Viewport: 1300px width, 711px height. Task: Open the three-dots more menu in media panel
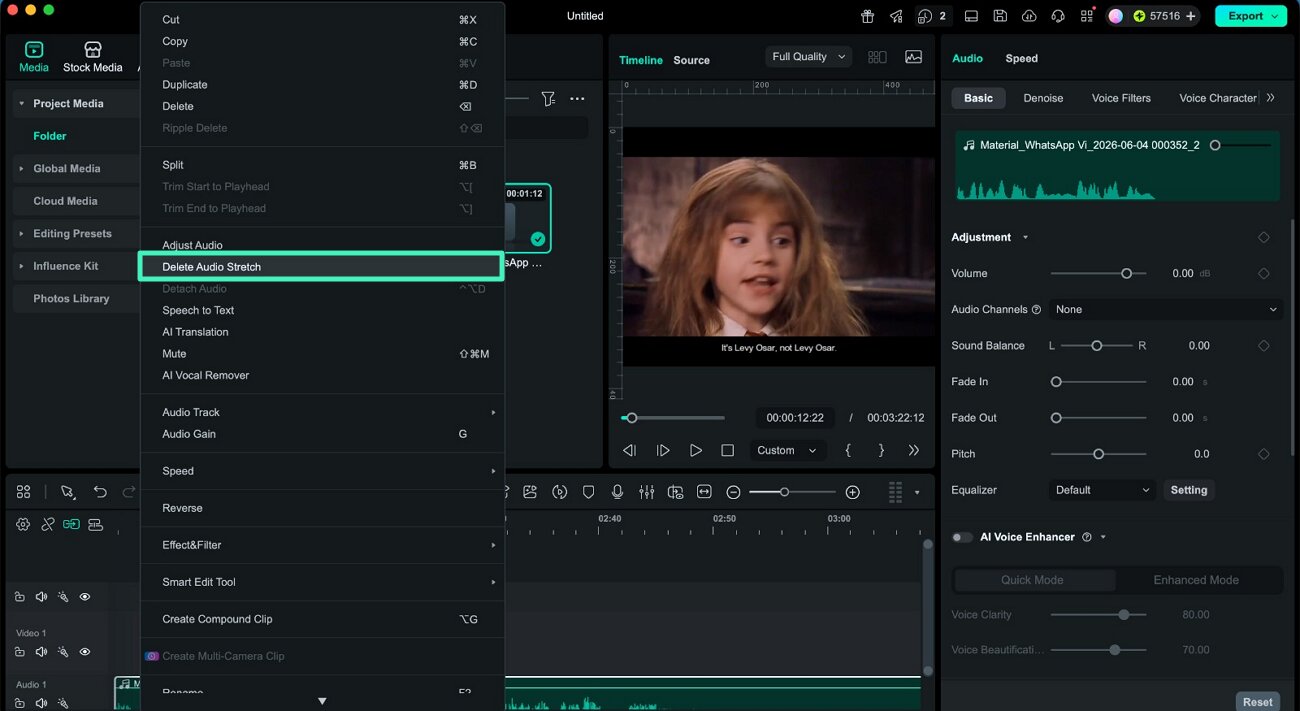(x=577, y=98)
